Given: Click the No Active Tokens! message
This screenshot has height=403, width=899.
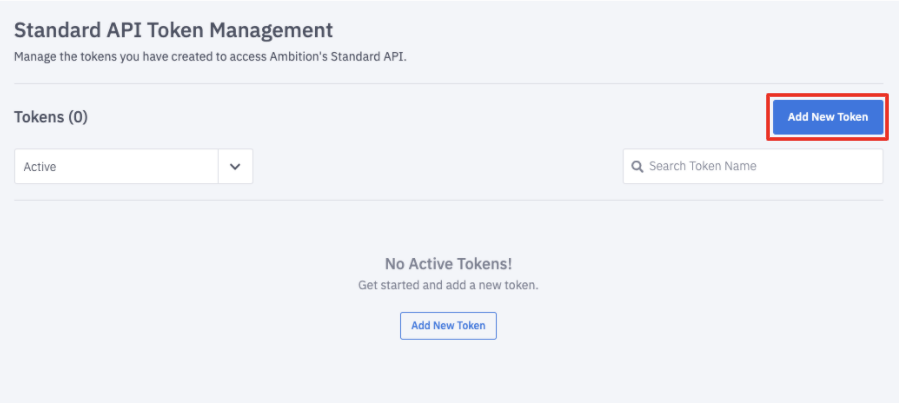Looking at the screenshot, I should click(x=448, y=264).
